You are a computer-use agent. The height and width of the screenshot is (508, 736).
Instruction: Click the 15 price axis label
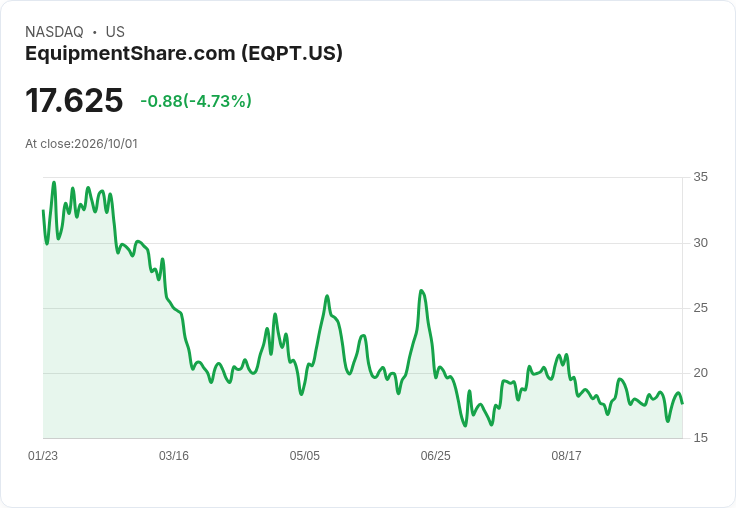coord(700,438)
